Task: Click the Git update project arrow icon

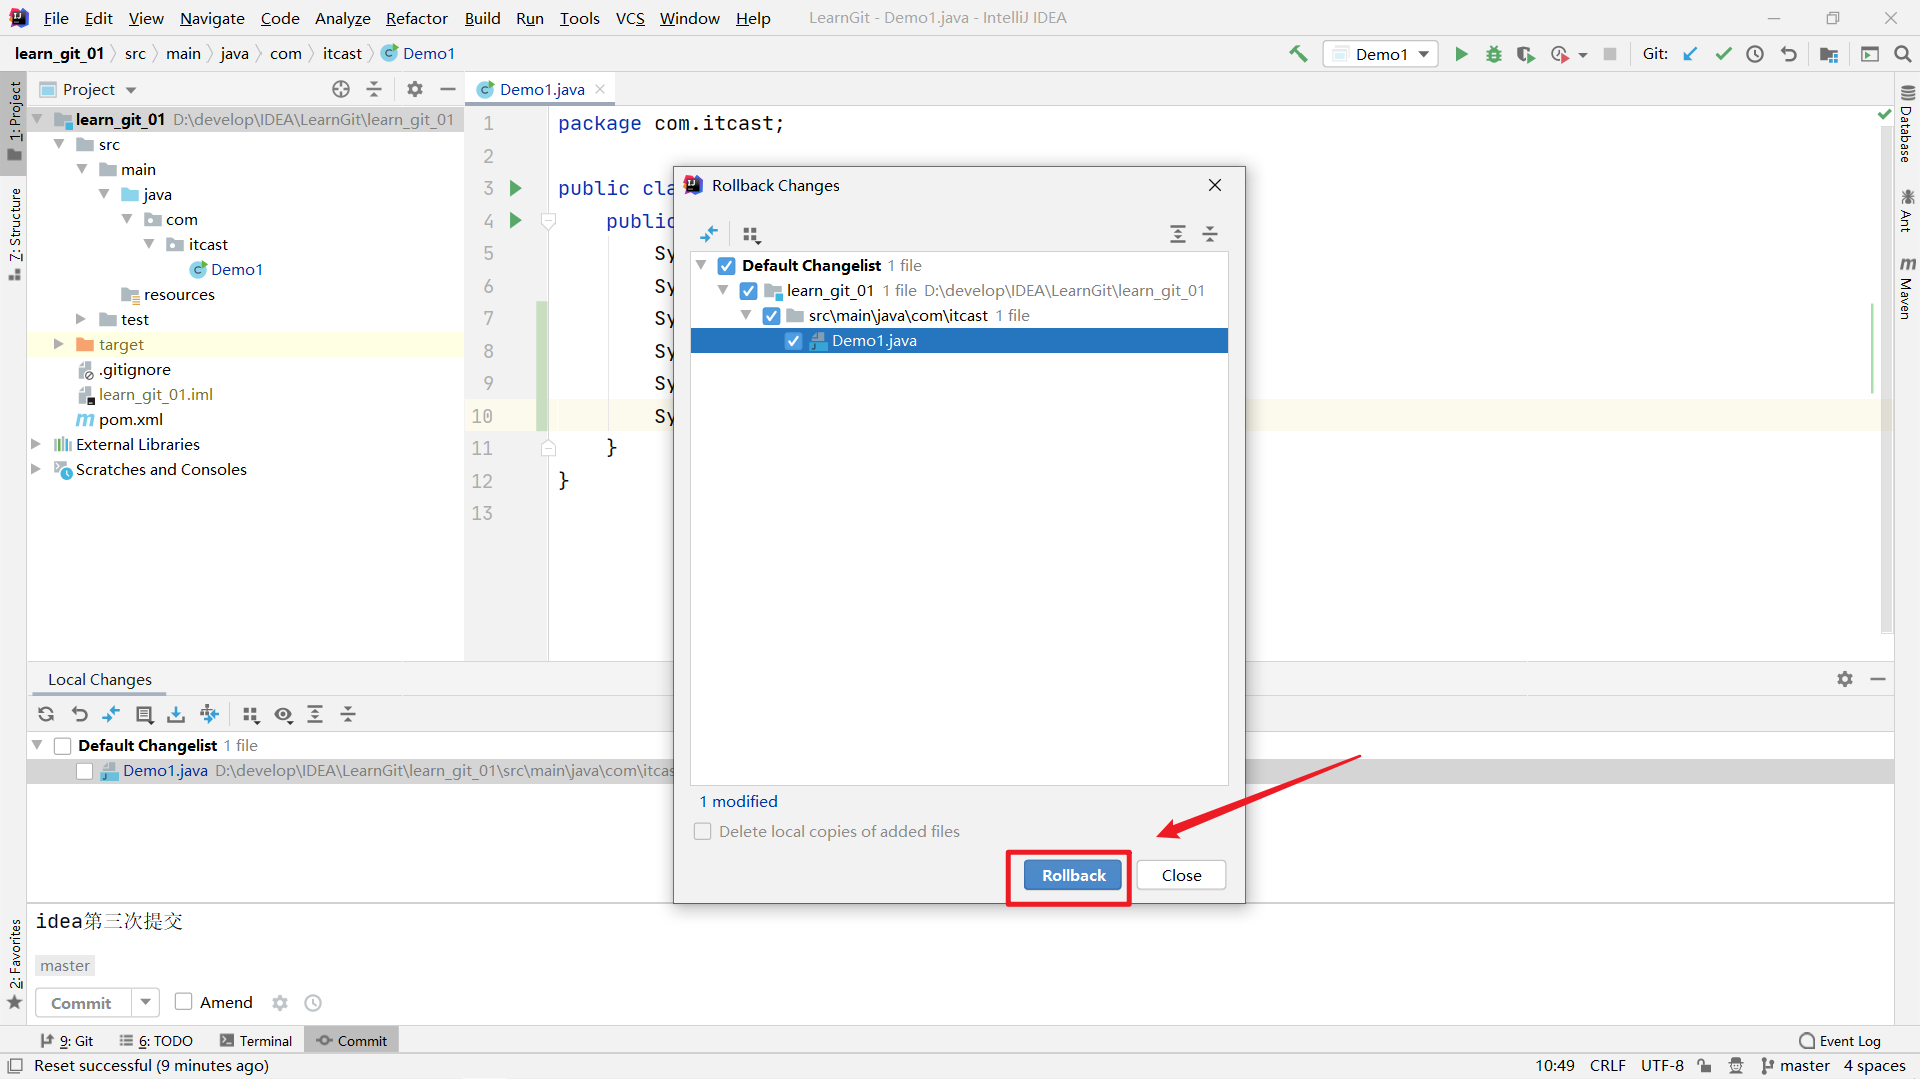Action: (1690, 54)
